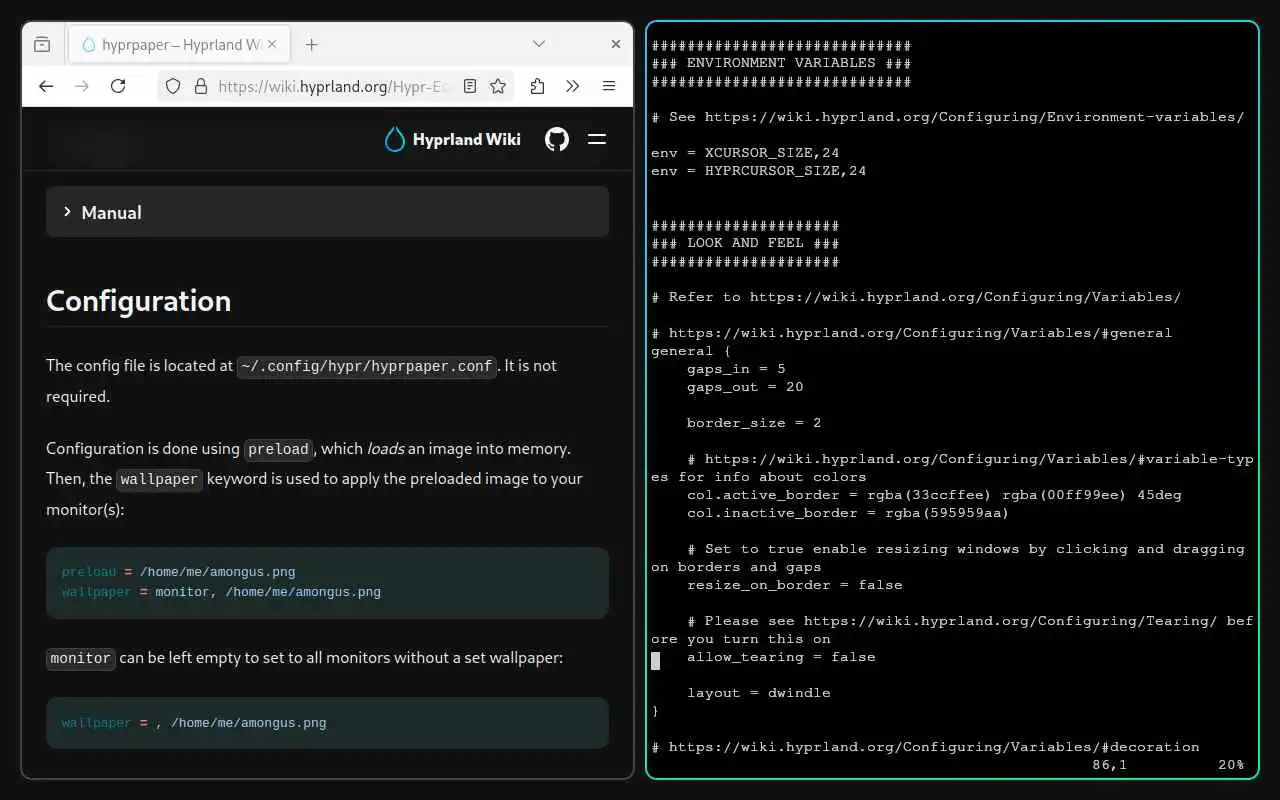The width and height of the screenshot is (1280, 800).
Task: Select the hyprpaper tab
Action: 179,44
